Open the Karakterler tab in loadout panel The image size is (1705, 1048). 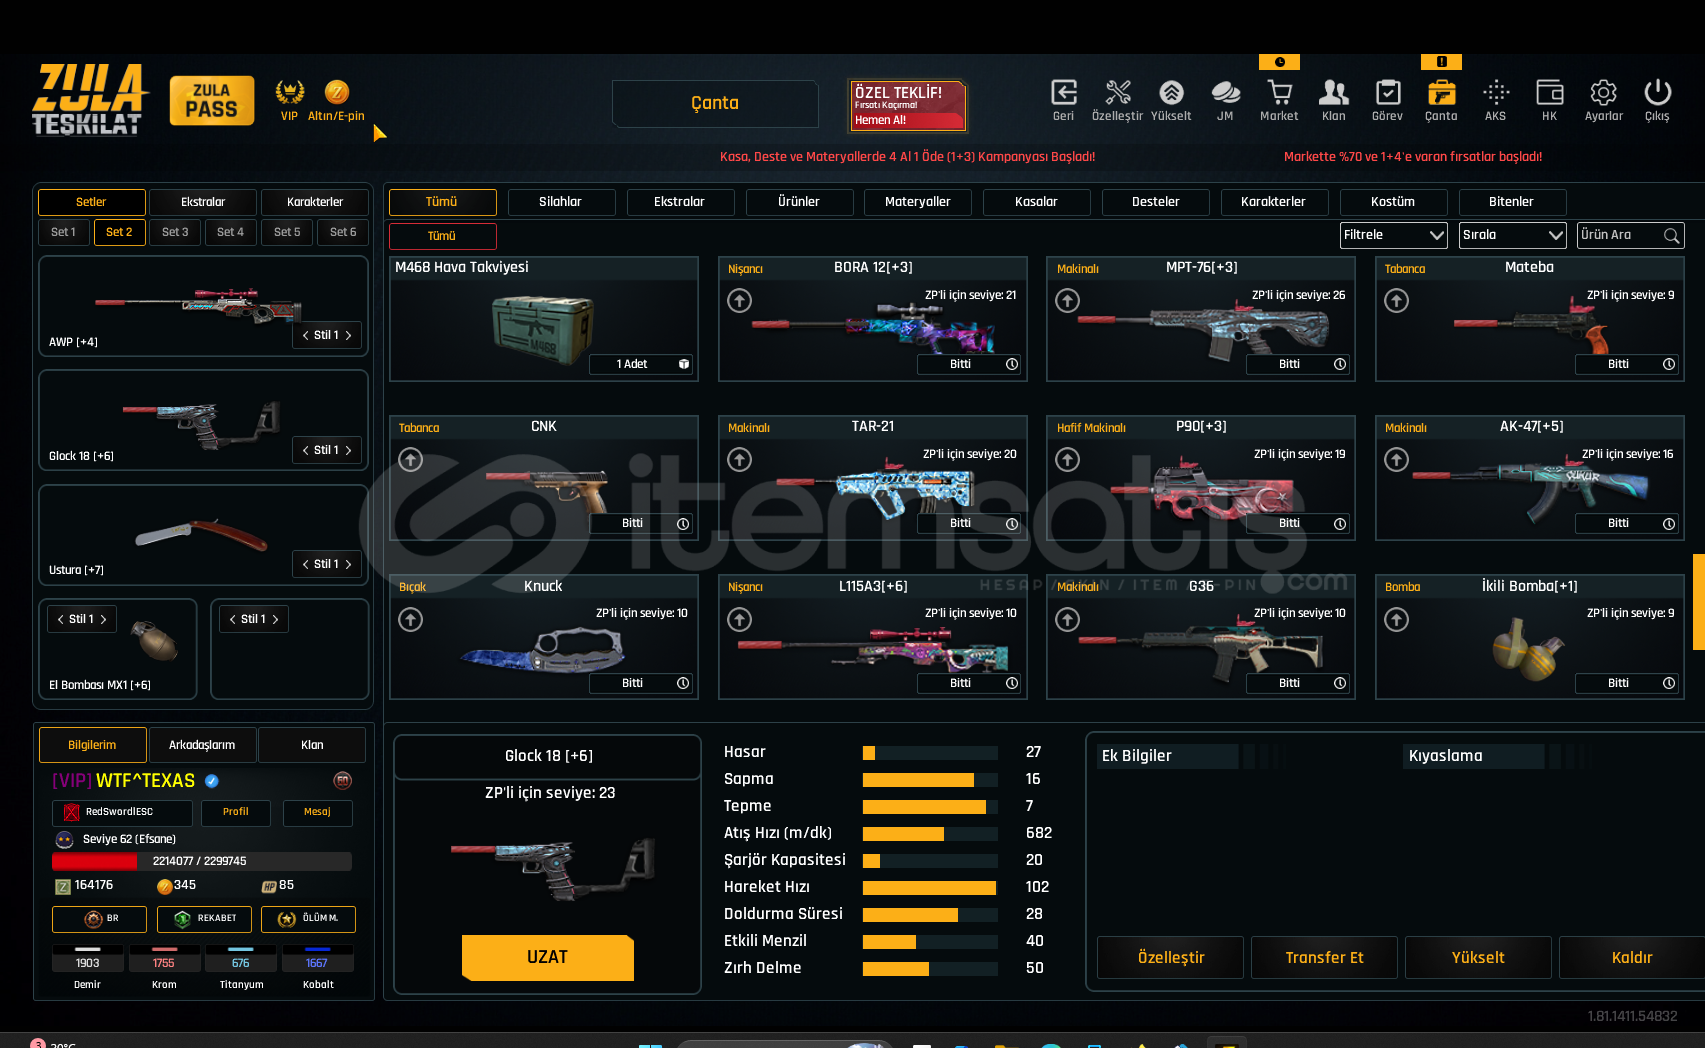(x=315, y=202)
